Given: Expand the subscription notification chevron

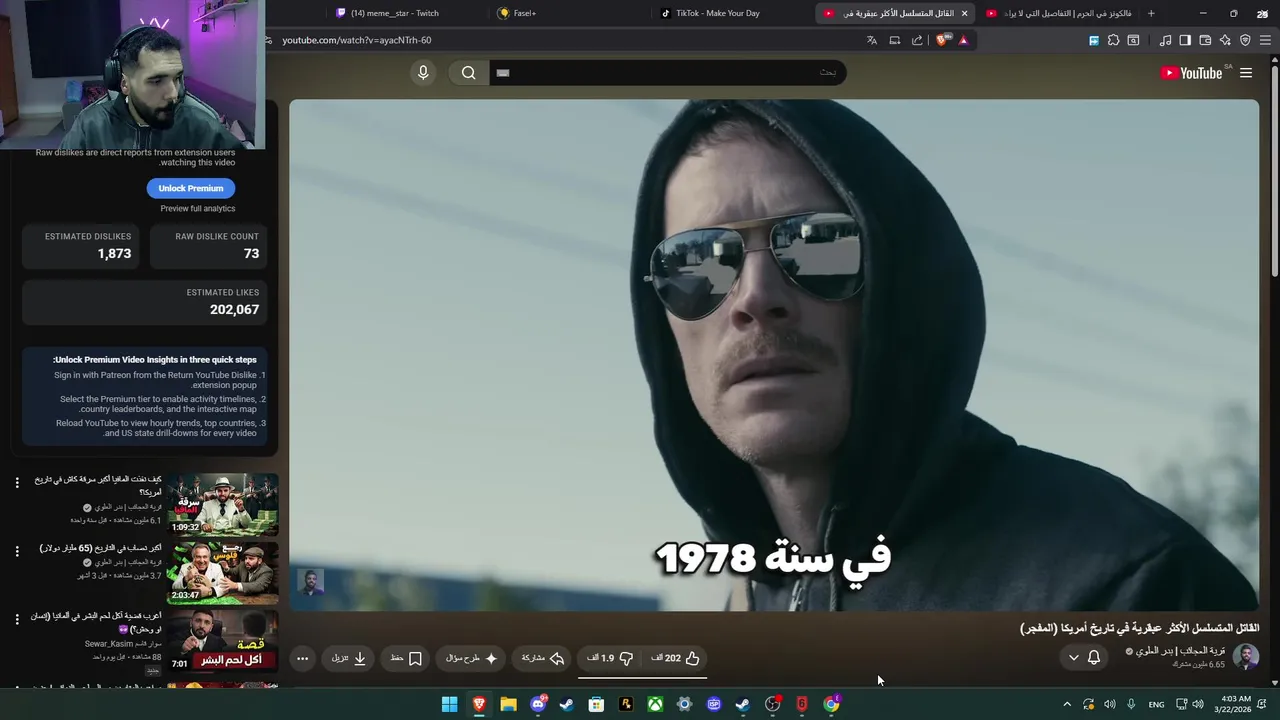Looking at the screenshot, I should [1074, 657].
